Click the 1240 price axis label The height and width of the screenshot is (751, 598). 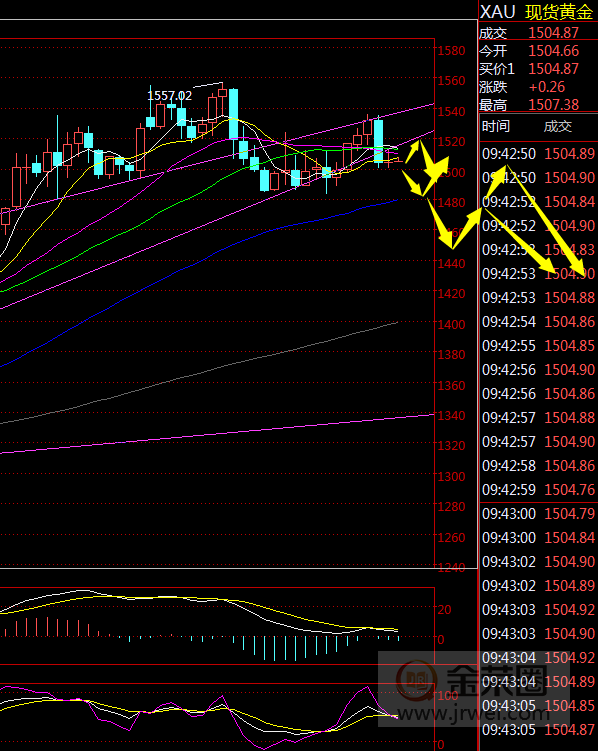tap(451, 568)
